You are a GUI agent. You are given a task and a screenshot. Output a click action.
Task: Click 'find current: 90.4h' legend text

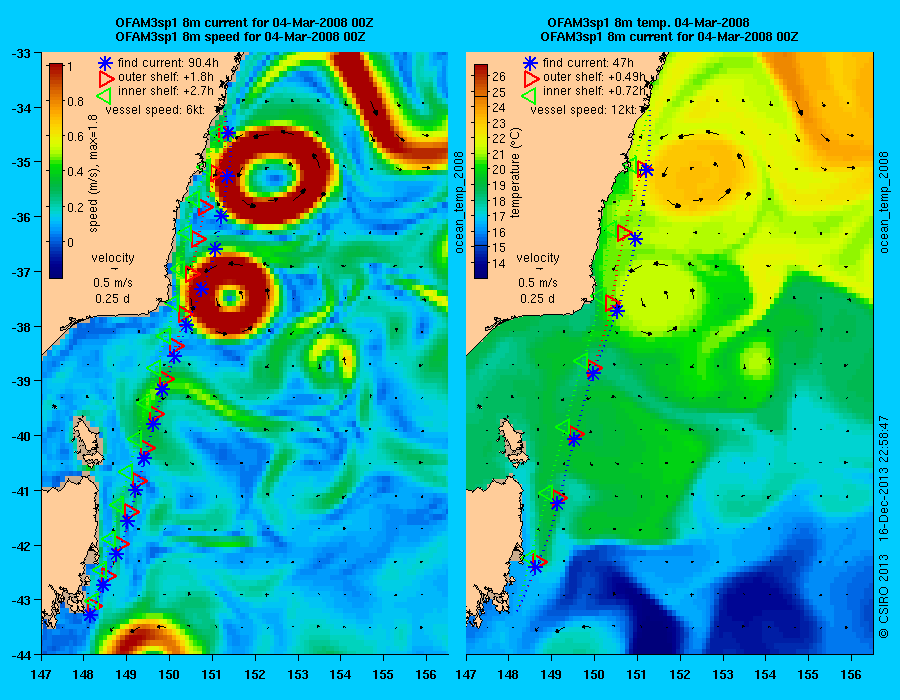168,63
